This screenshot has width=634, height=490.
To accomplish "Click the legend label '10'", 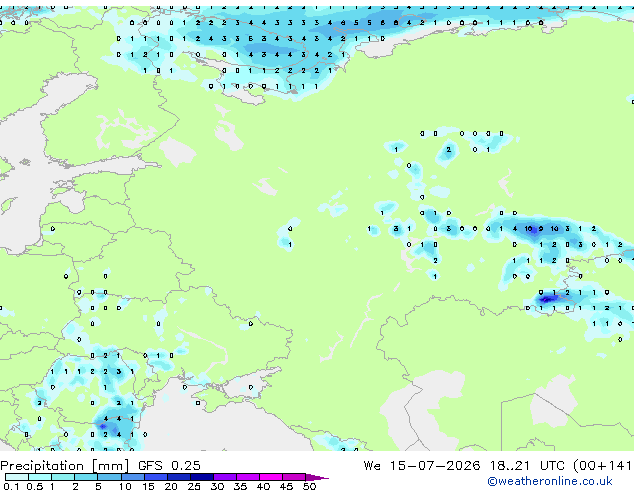I will click(125, 486).
